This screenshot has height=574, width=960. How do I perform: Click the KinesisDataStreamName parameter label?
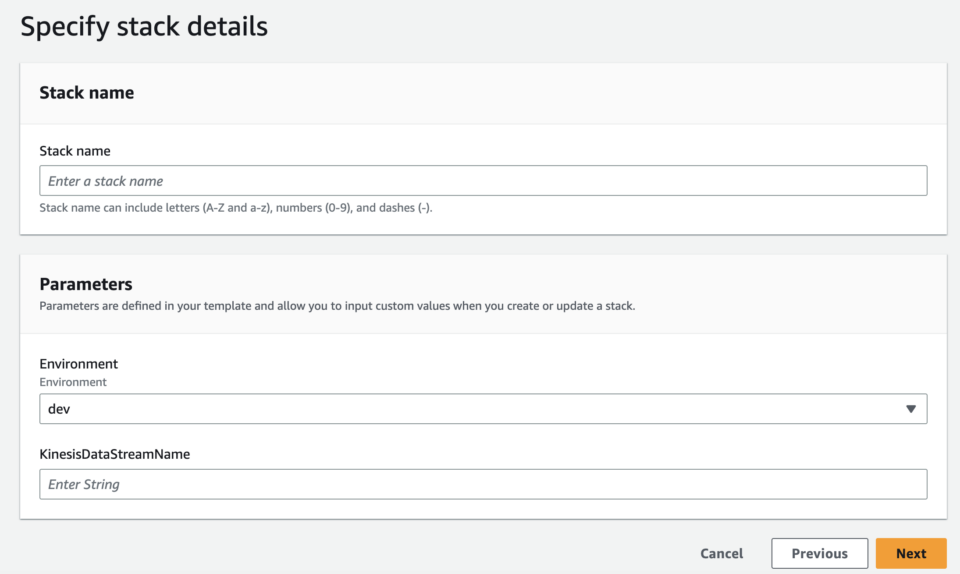tap(114, 454)
